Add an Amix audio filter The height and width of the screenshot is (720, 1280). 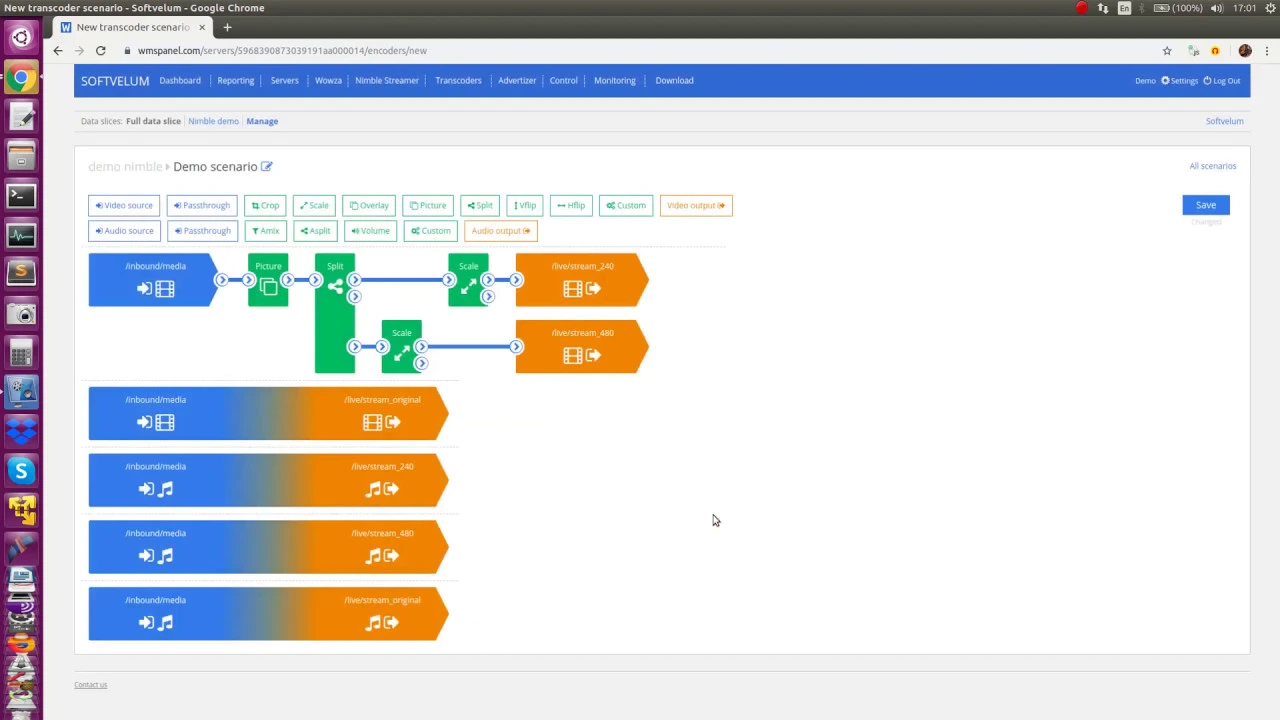(266, 230)
